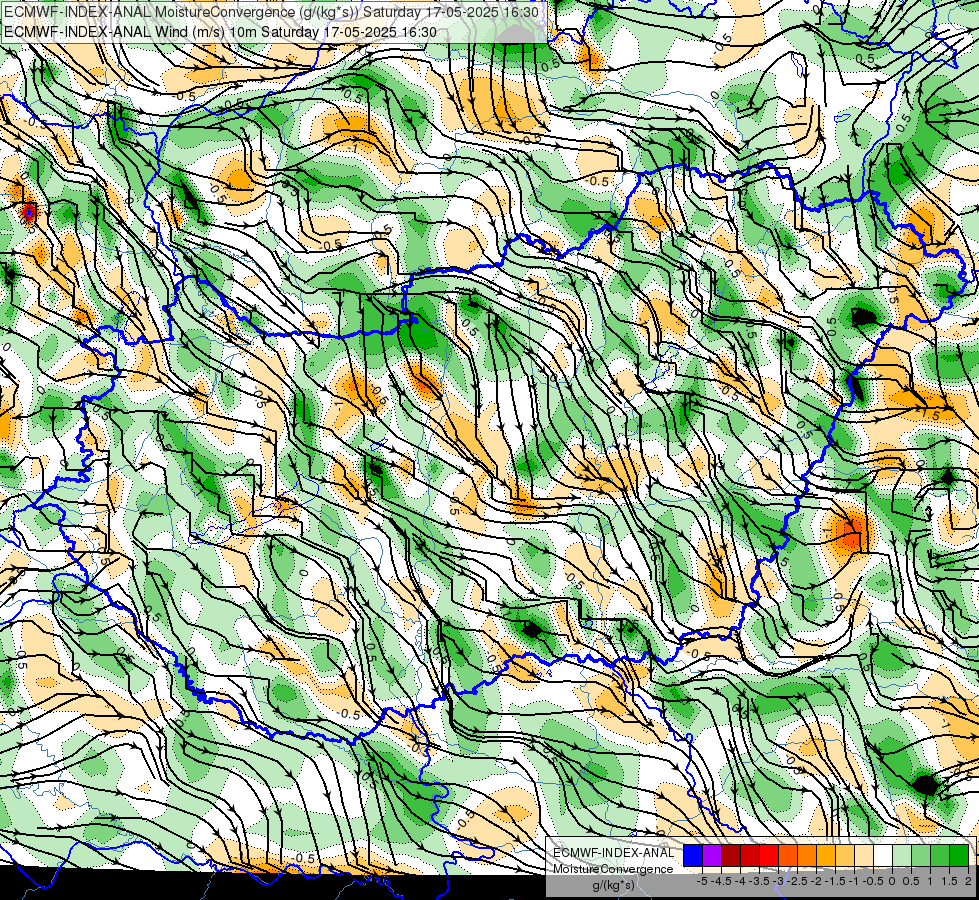The height and width of the screenshot is (900, 979).
Task: Click the solid blue legend swatch
Action: point(693,855)
